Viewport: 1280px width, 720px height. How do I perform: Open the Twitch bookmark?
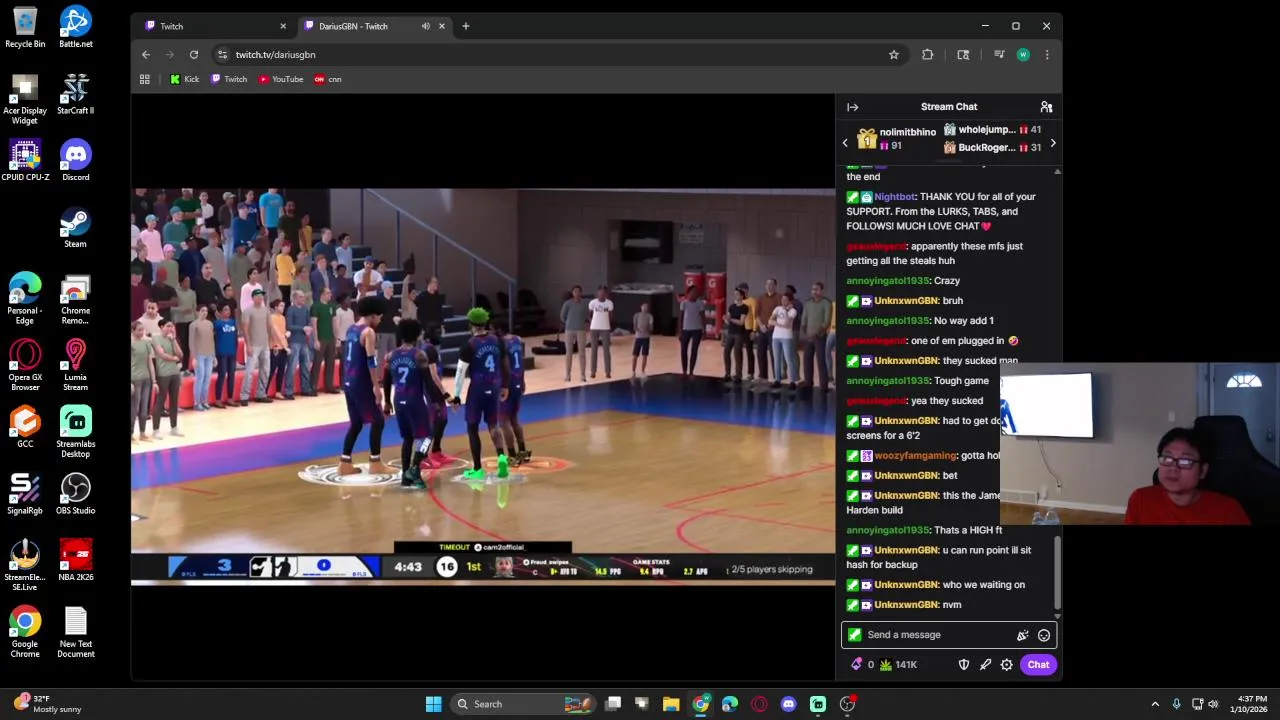click(x=229, y=79)
